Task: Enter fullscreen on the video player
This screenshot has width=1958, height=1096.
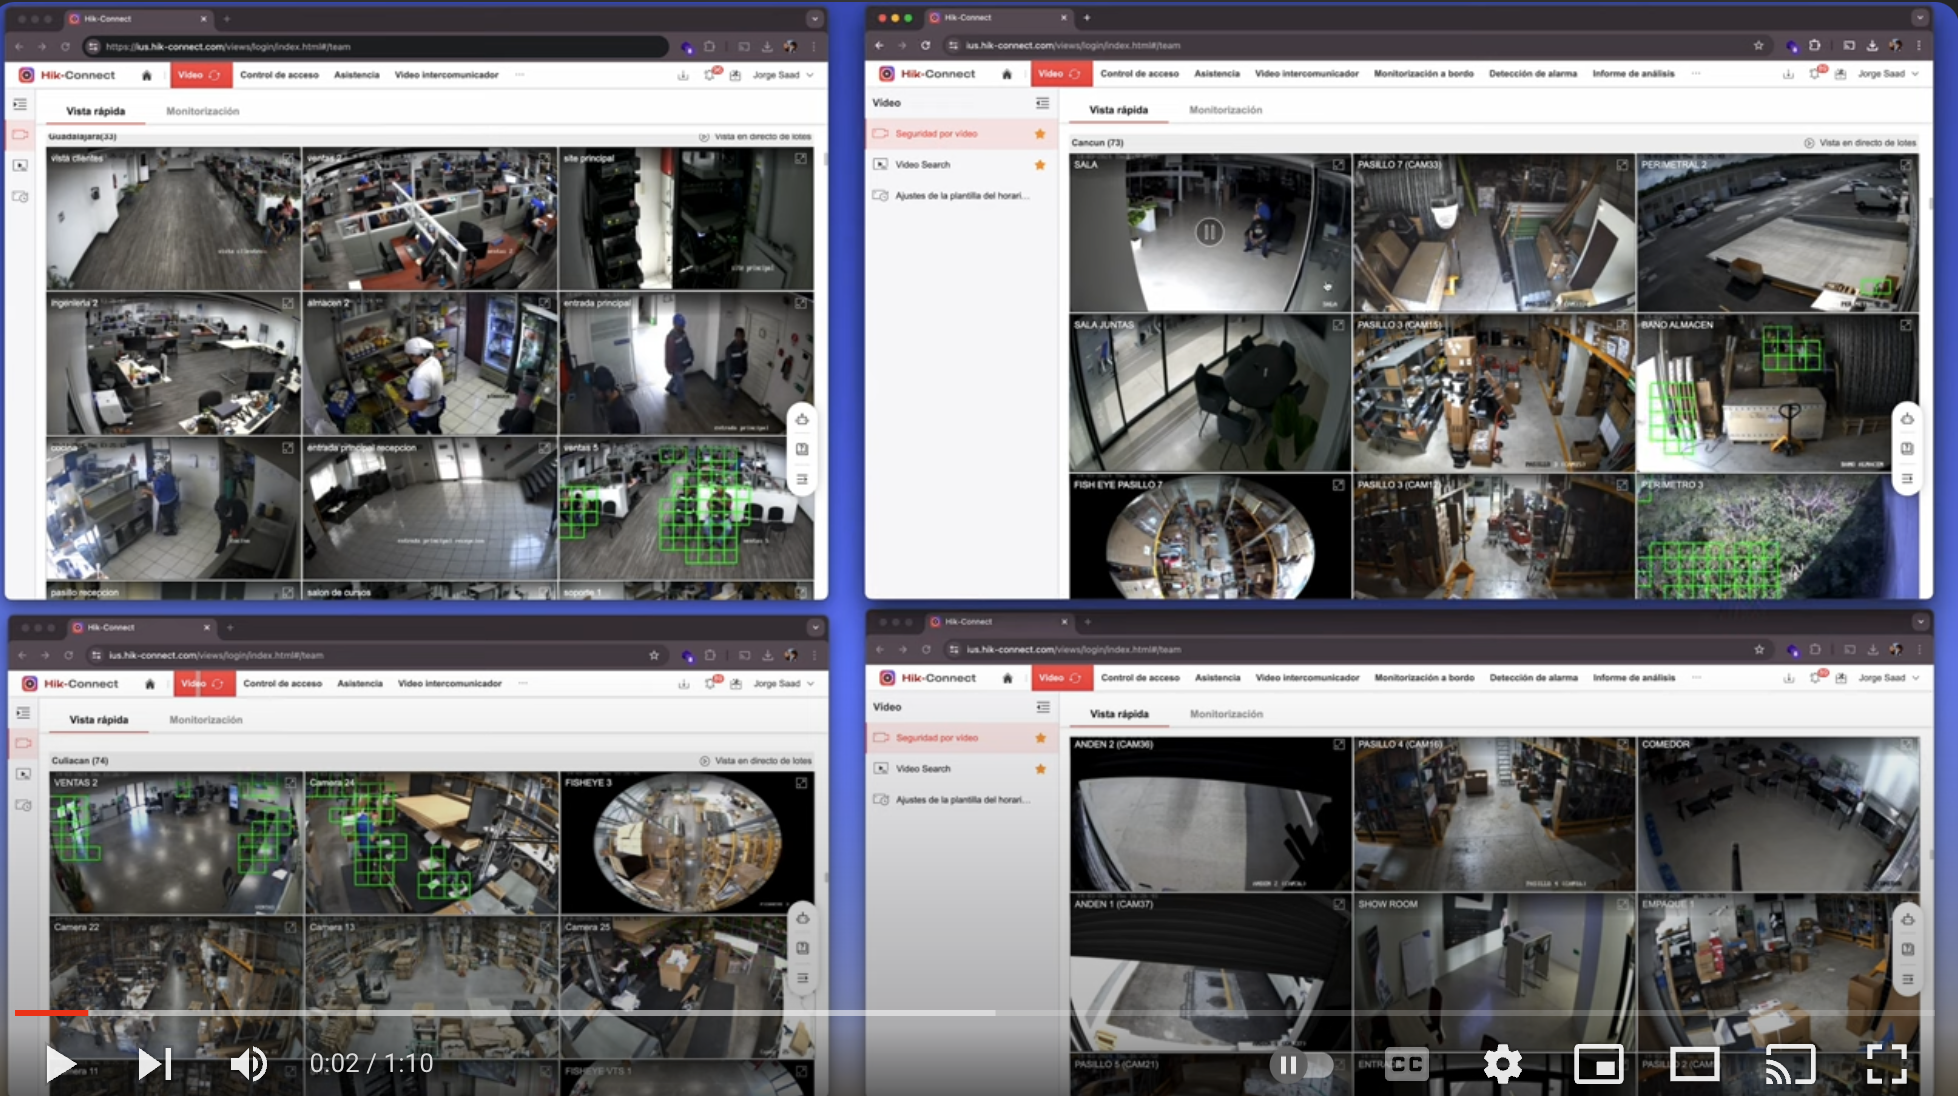Action: (1886, 1065)
